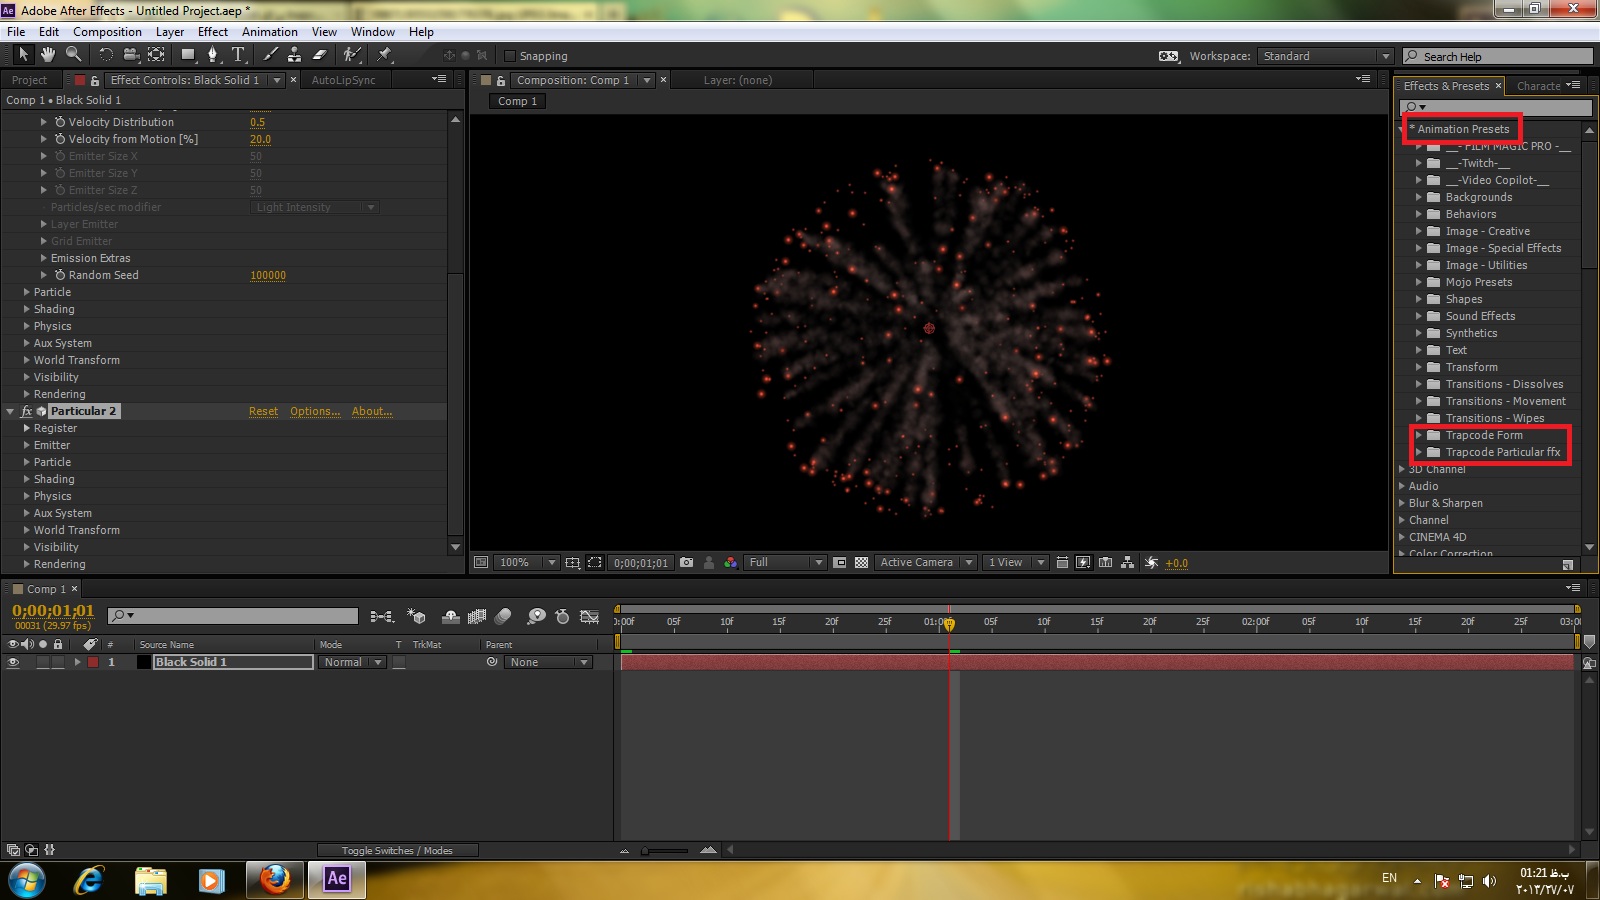Toggle the transparency grid icon

pyautogui.click(x=861, y=563)
